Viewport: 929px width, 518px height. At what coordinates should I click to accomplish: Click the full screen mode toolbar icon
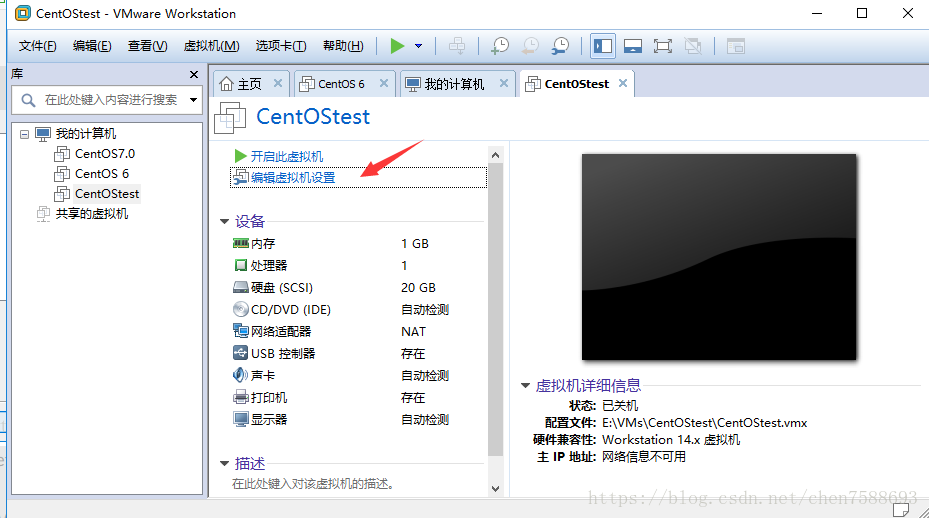click(x=662, y=46)
